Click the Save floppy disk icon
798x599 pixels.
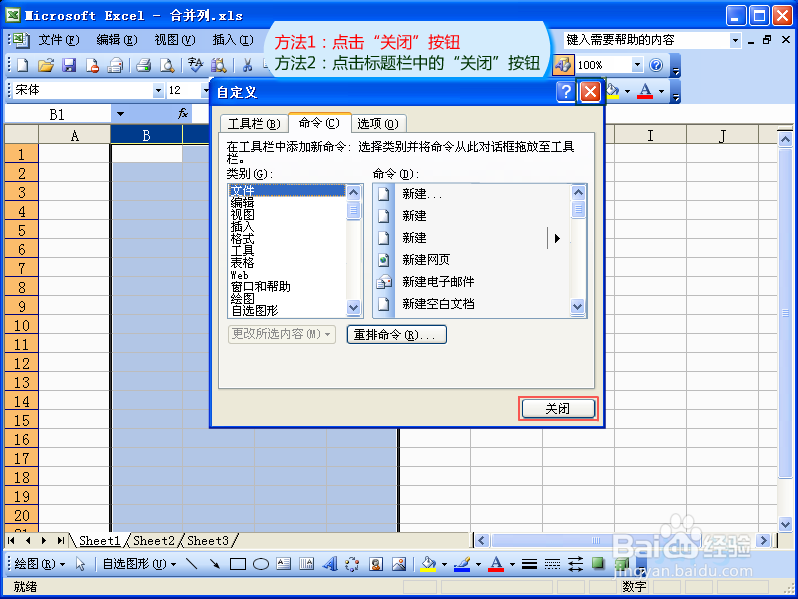point(69,65)
